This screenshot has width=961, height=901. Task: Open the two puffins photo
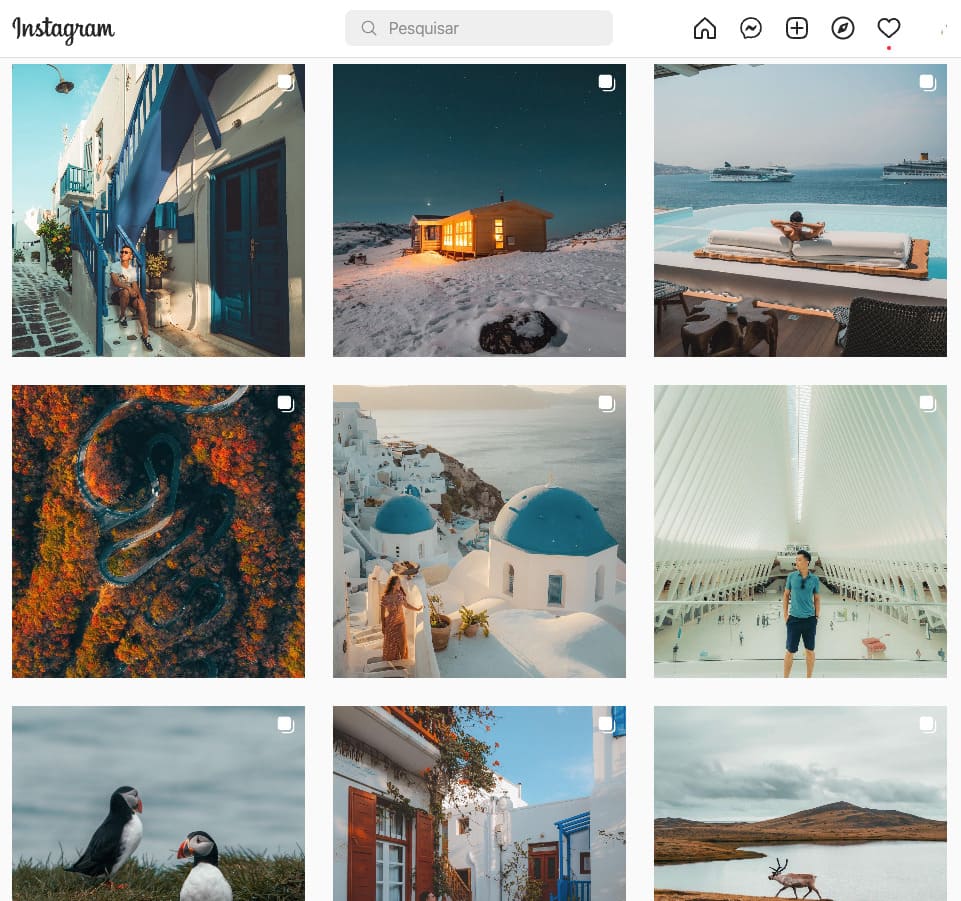[x=158, y=803]
